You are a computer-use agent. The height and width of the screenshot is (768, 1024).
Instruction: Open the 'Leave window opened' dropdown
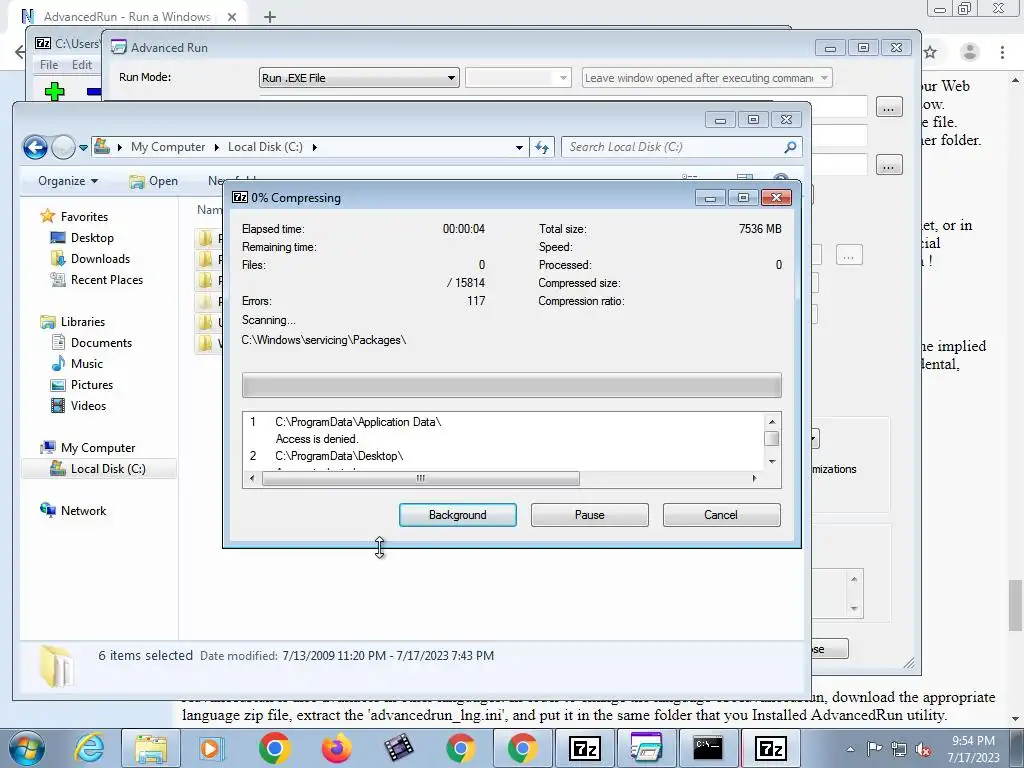tap(707, 78)
